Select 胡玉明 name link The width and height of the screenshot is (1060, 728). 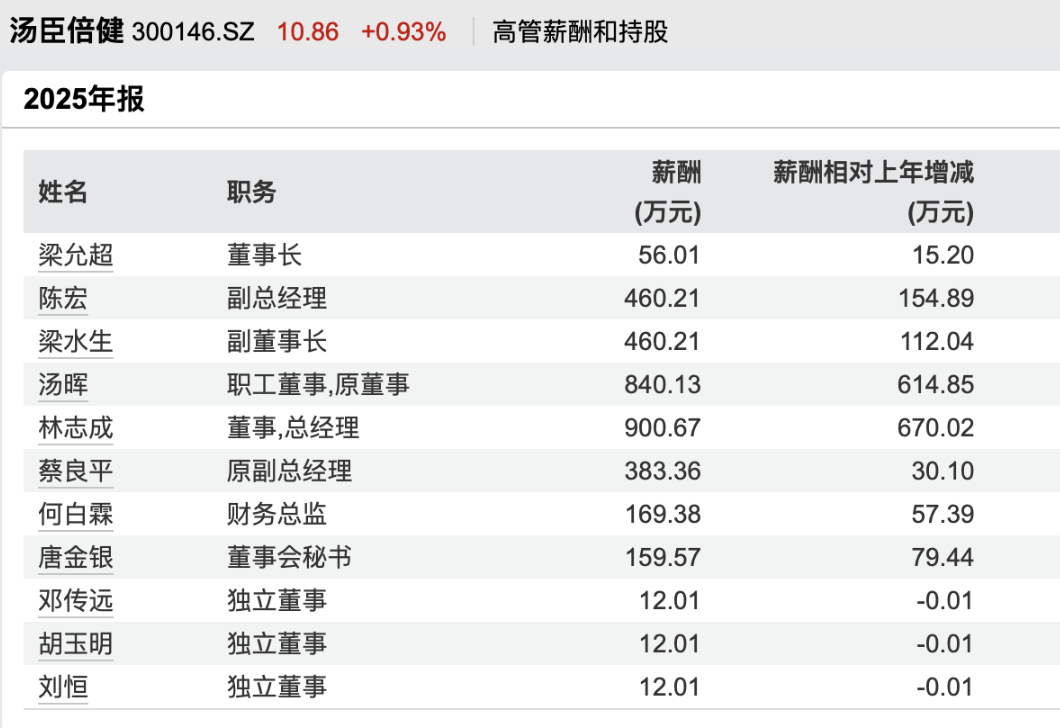tap(76, 644)
